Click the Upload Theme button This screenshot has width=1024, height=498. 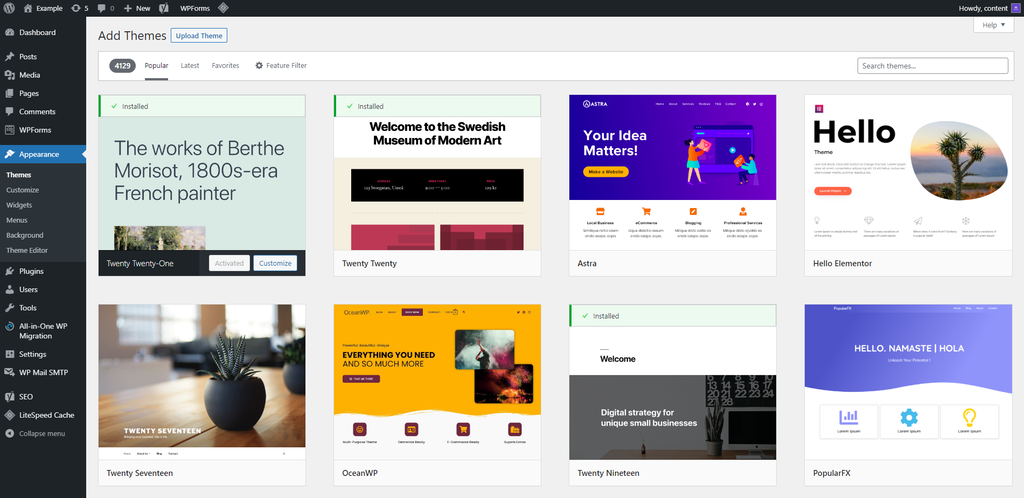(199, 35)
